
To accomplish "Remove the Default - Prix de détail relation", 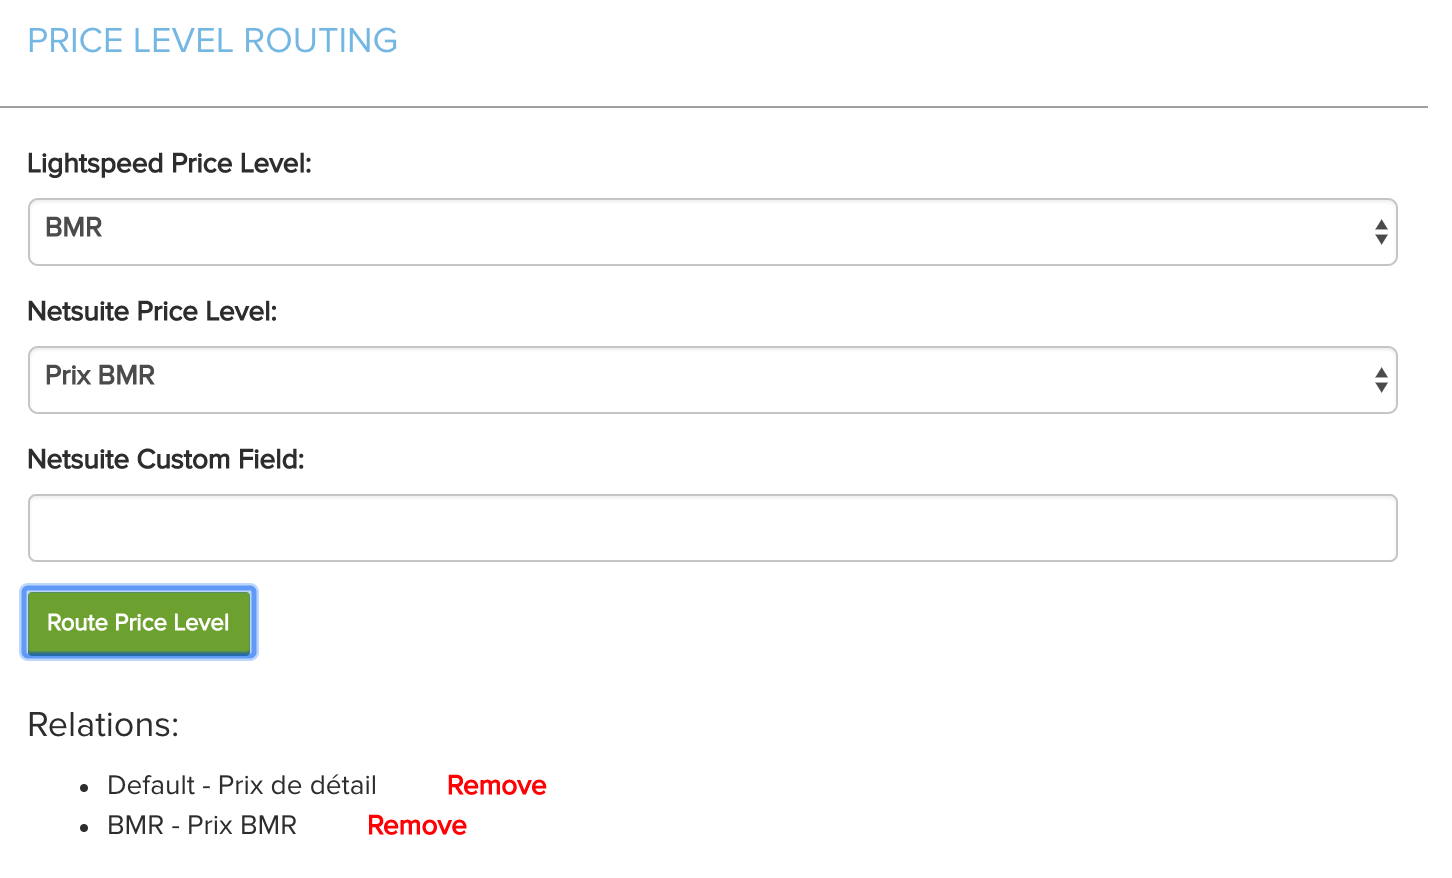I will 496,786.
